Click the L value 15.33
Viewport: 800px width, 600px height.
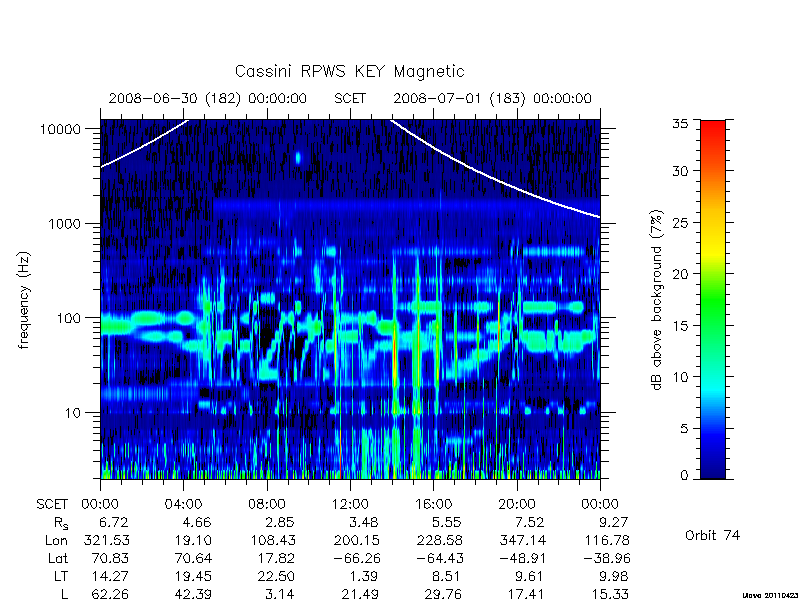610,594
